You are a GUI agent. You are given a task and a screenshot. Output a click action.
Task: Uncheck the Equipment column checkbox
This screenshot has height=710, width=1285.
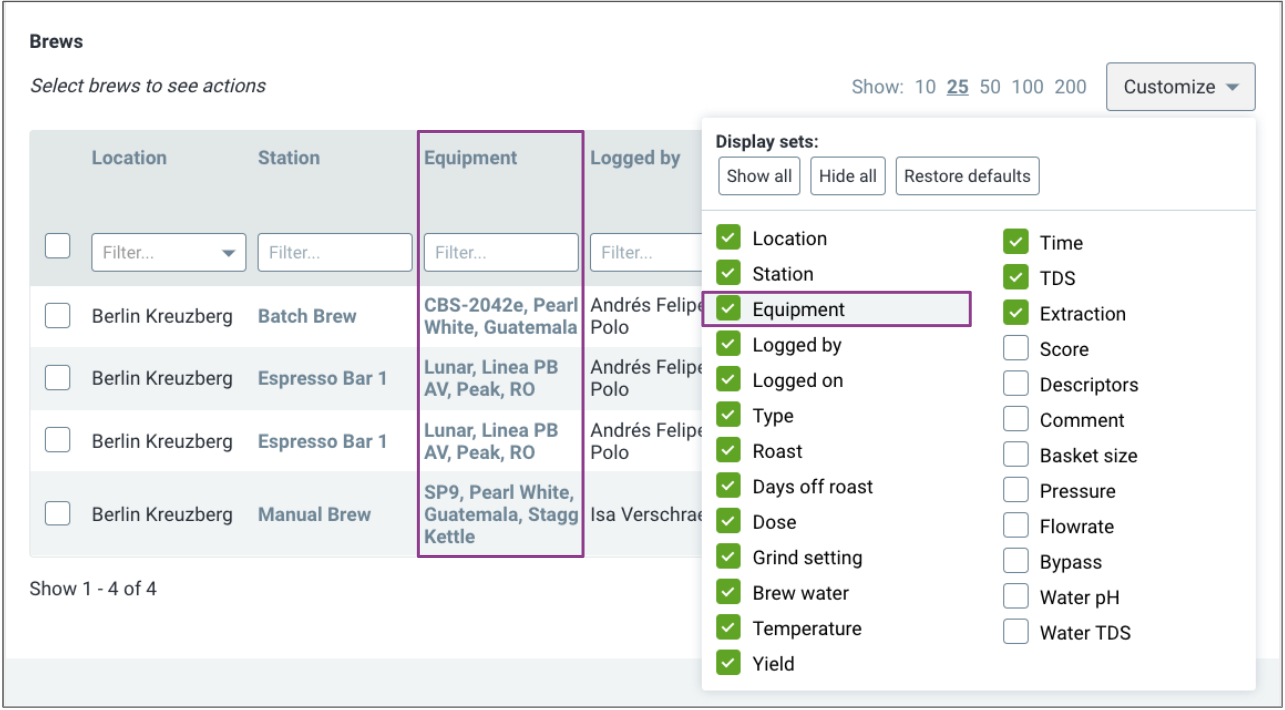[728, 309]
